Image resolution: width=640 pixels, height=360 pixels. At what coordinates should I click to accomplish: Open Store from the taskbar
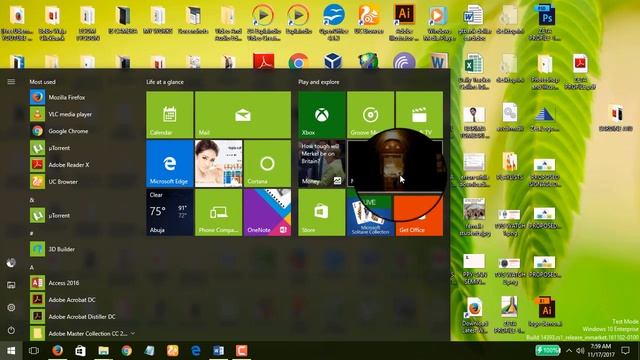80,351
